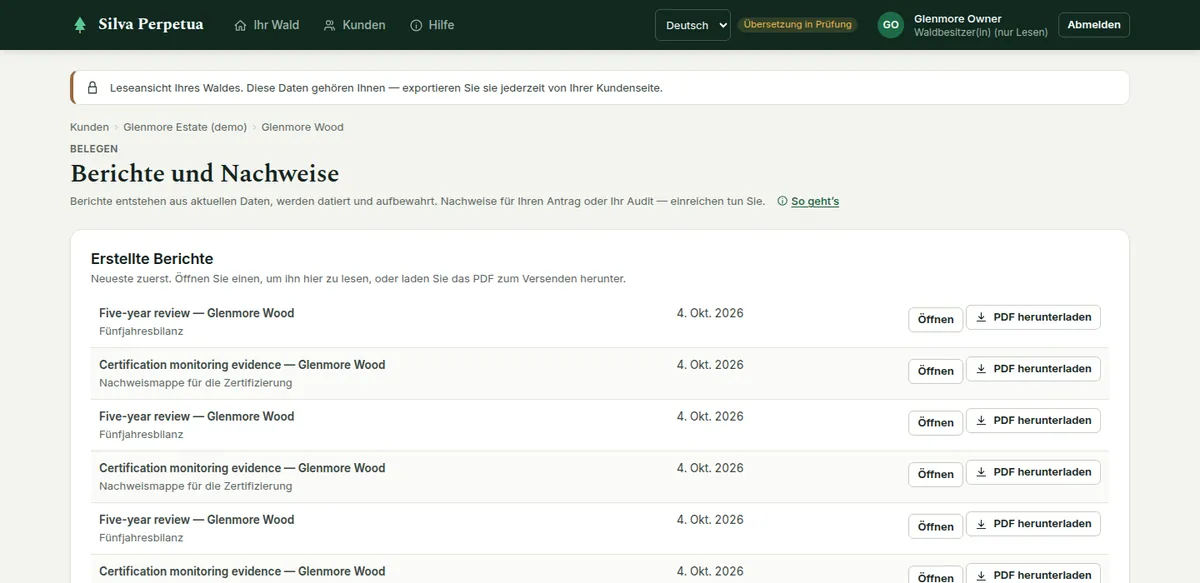Open the first Five-year review report
This screenshot has height=583, width=1200.
coord(935,319)
